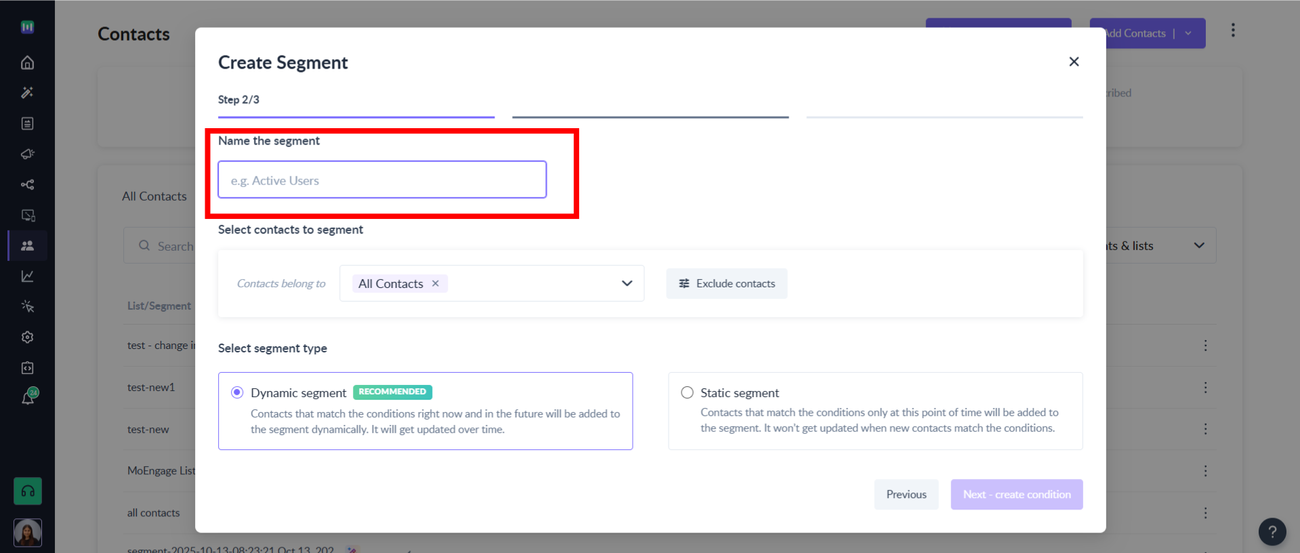Open the magic wand sidebar icon
This screenshot has width=1300, height=553.
pos(27,93)
